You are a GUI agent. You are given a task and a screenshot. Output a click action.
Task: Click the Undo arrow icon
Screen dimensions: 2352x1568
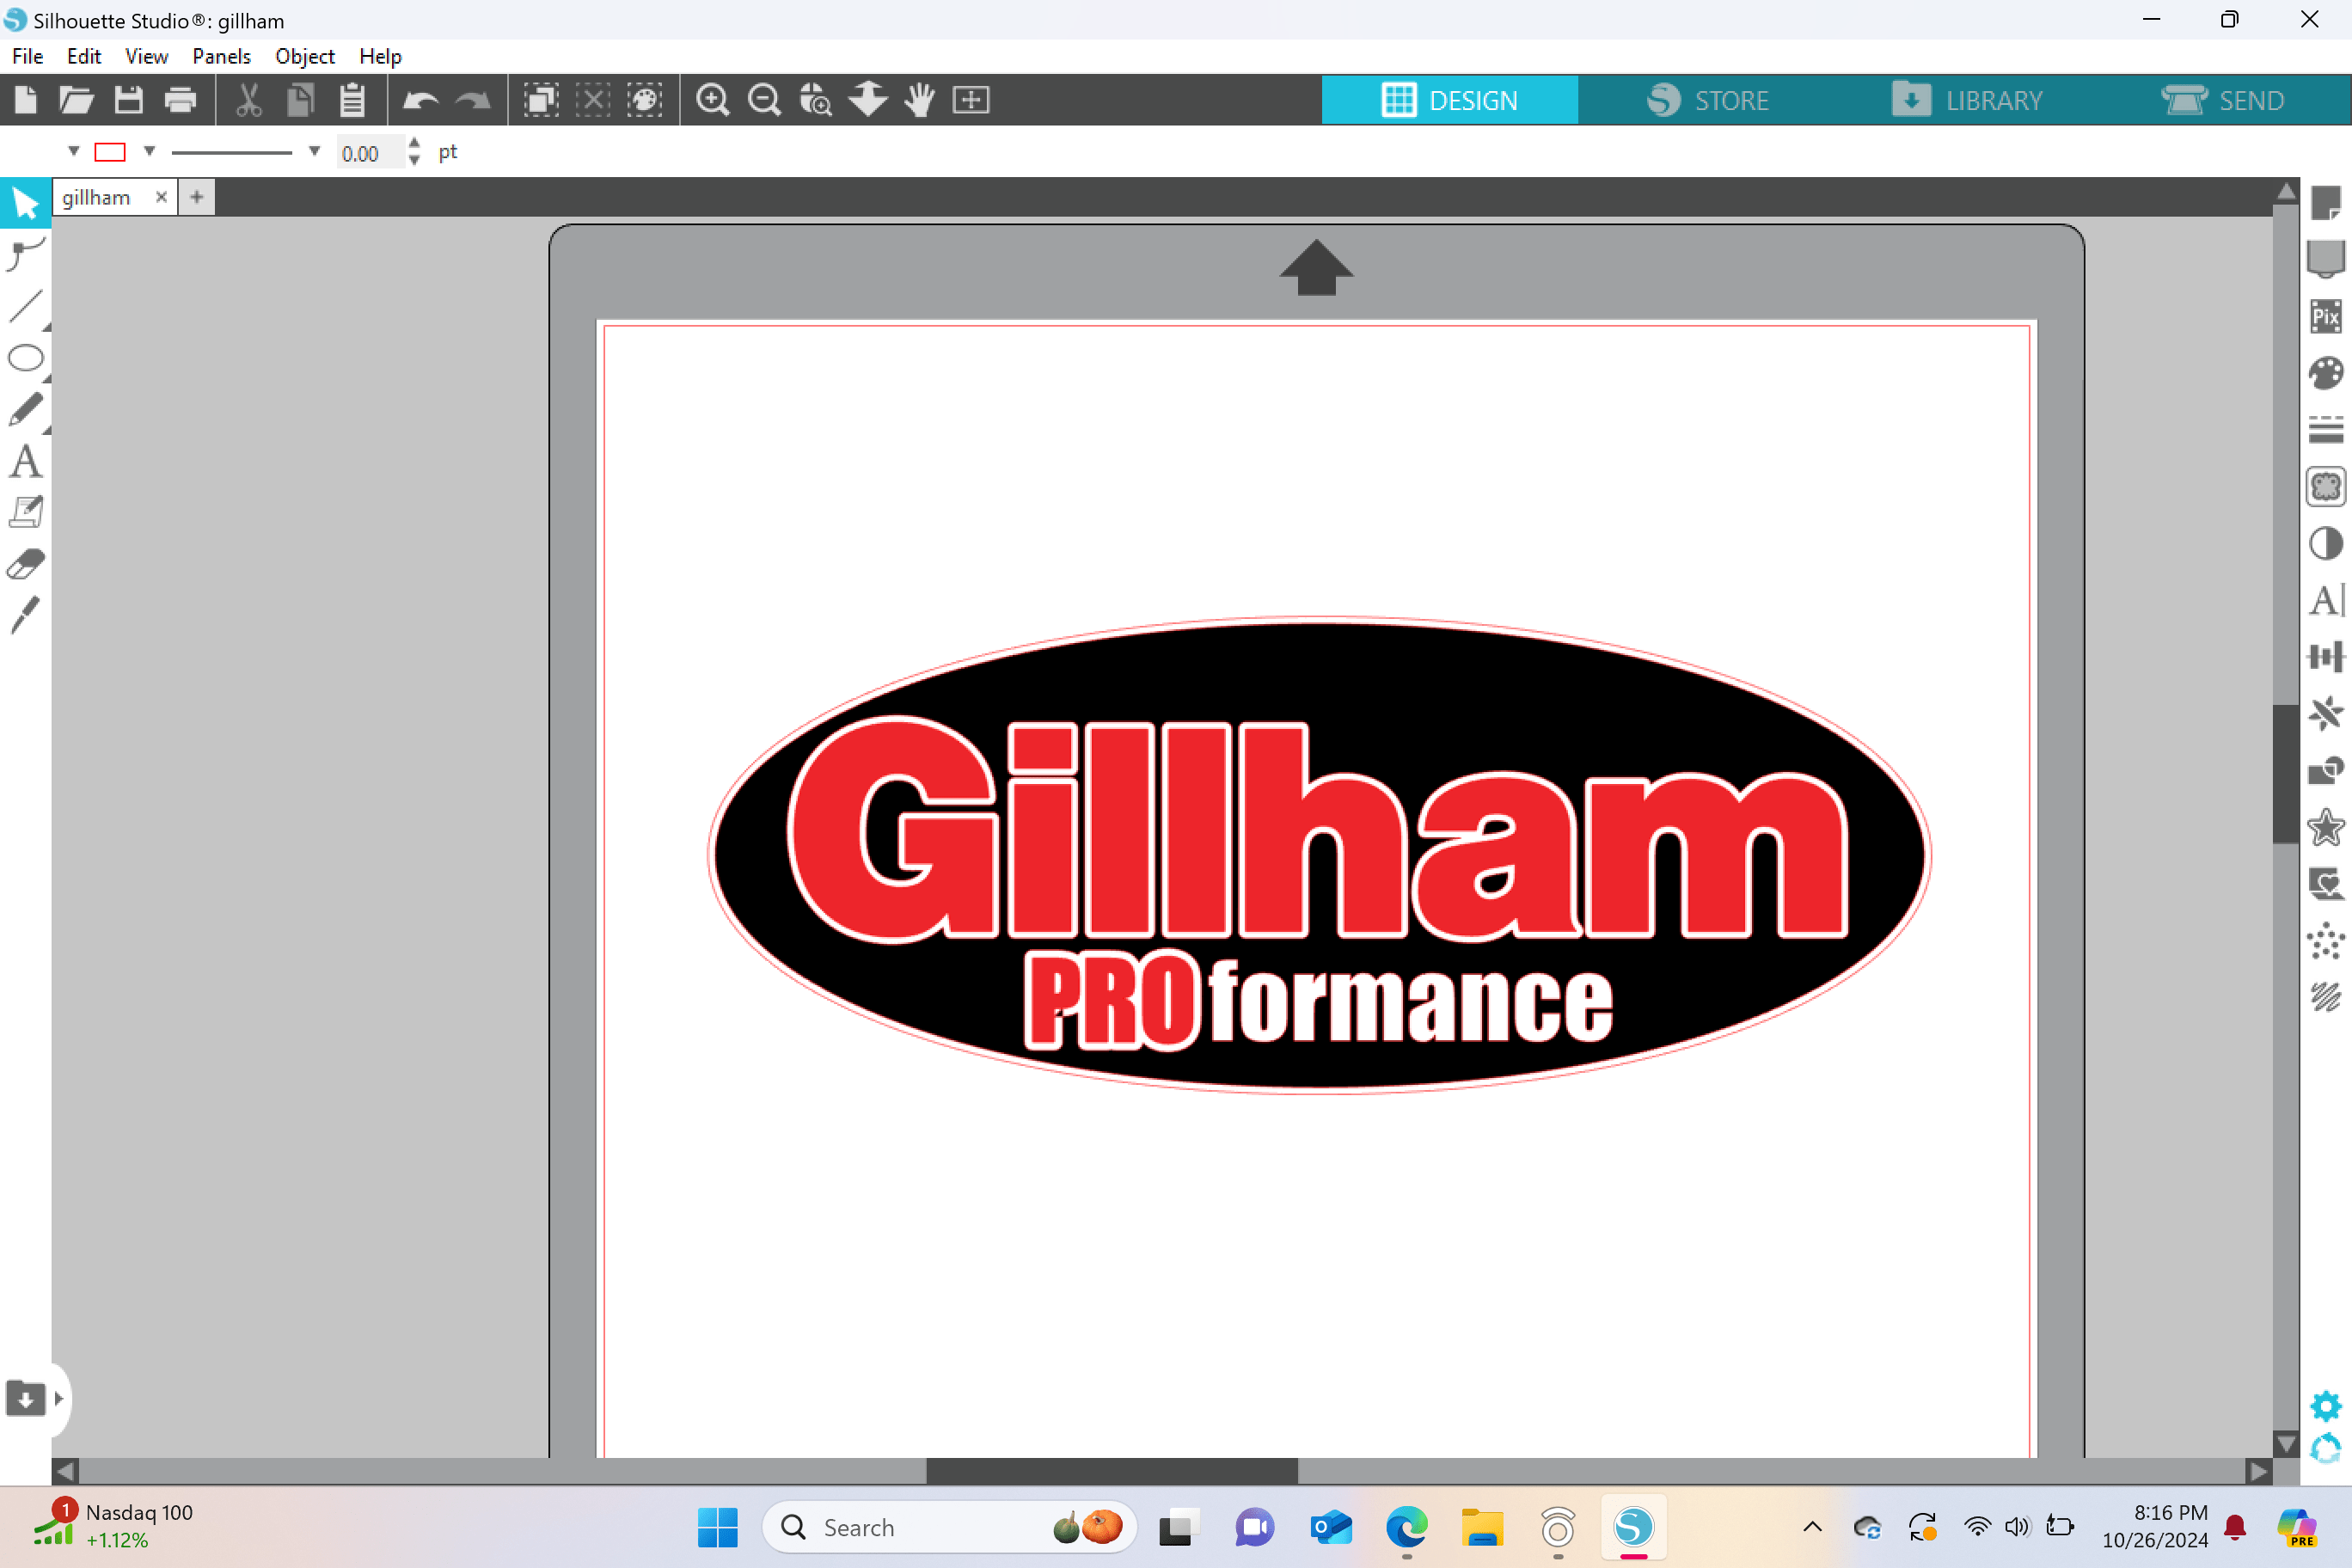420,100
